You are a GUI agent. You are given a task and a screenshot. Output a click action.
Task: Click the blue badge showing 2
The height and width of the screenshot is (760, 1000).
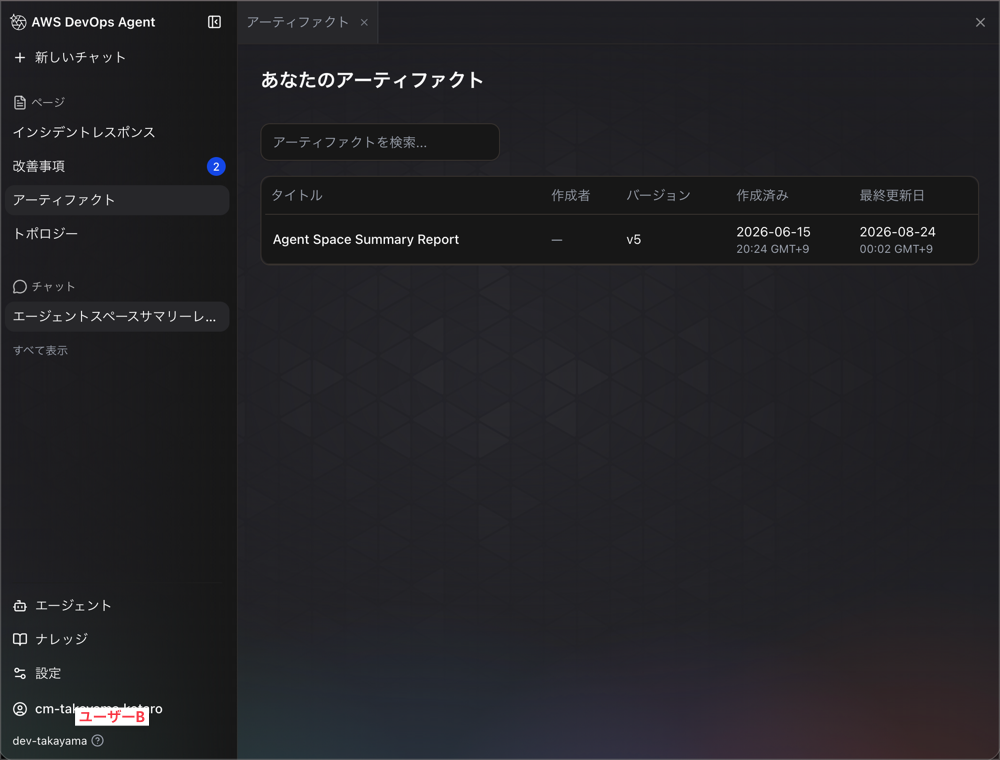[x=216, y=166]
